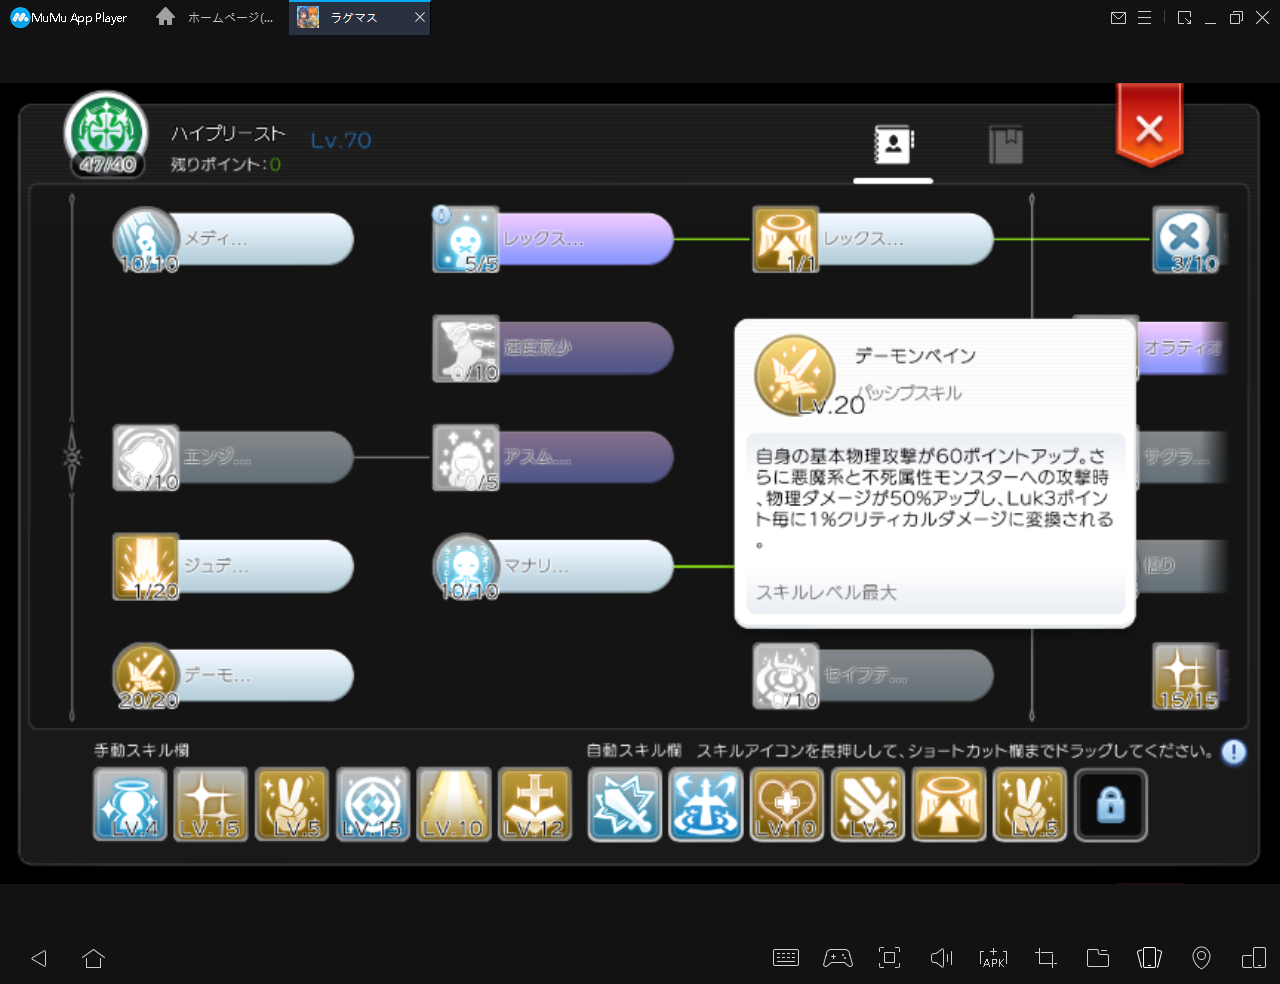Click the LV.10 light beam manual slot

click(454, 804)
